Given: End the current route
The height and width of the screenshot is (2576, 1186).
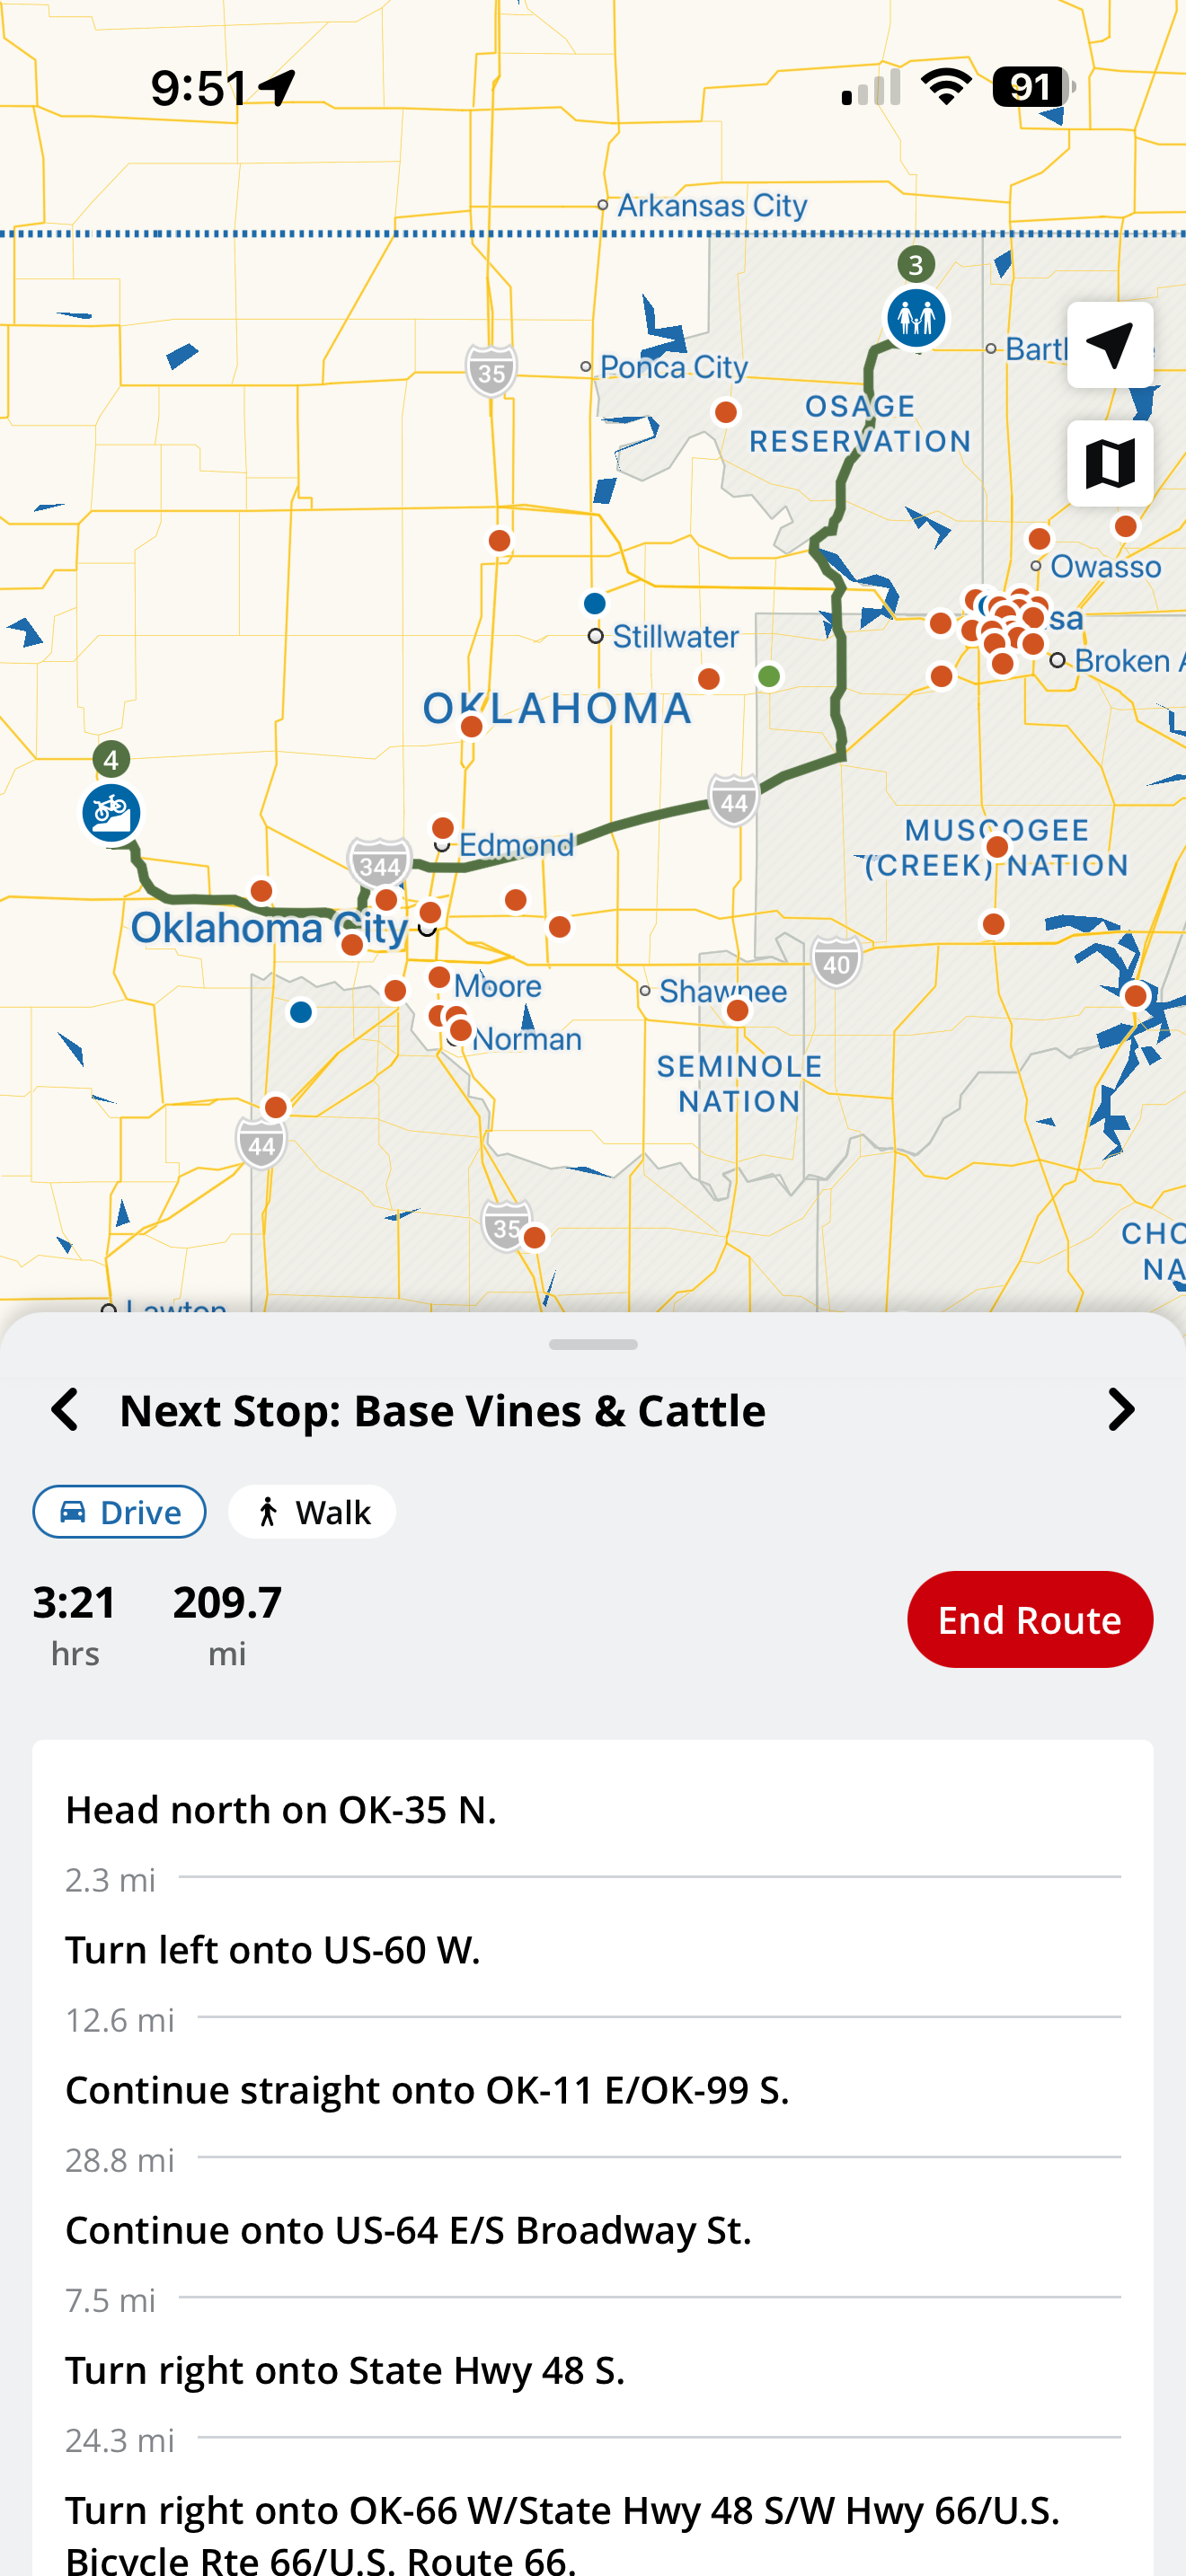Looking at the screenshot, I should tap(1029, 1619).
